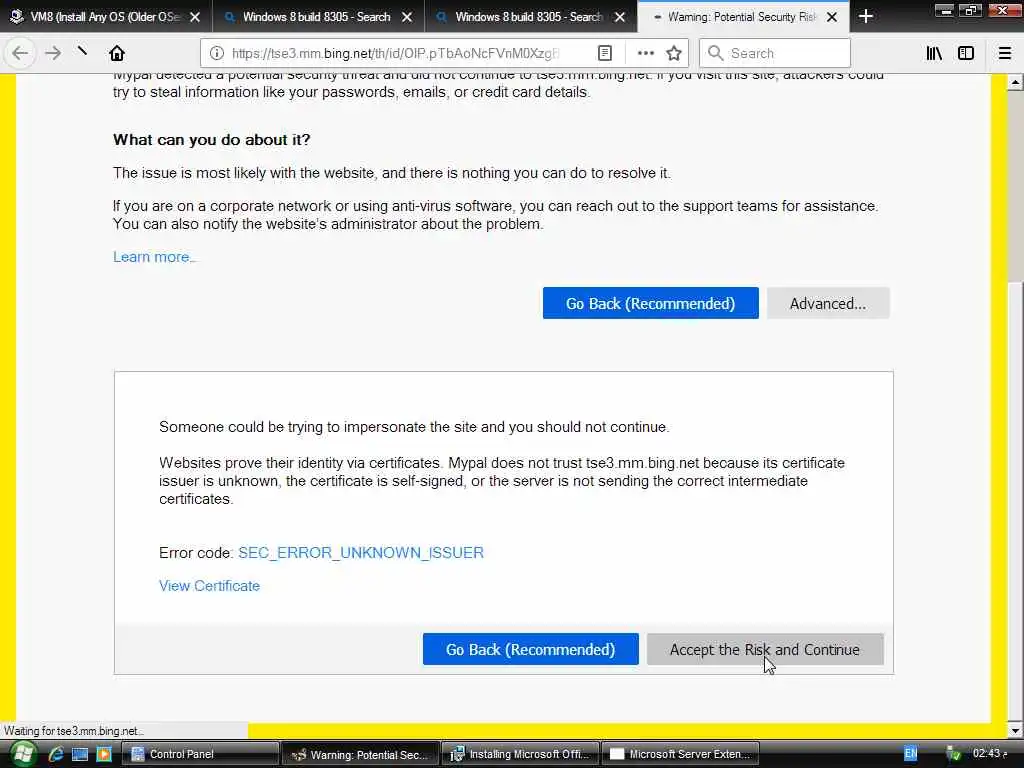Click the scrollbar up arrow
The image size is (1024, 768).
coord(1015,82)
